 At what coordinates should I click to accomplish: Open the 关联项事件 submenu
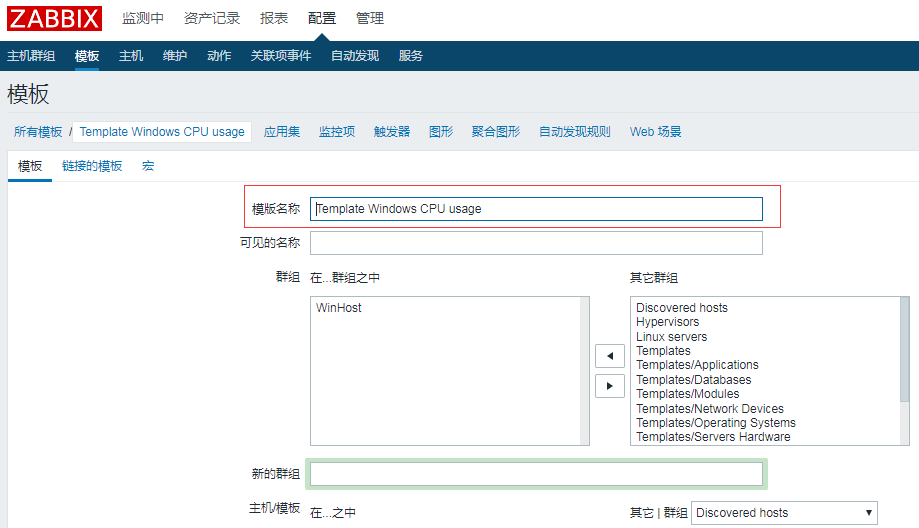click(281, 56)
